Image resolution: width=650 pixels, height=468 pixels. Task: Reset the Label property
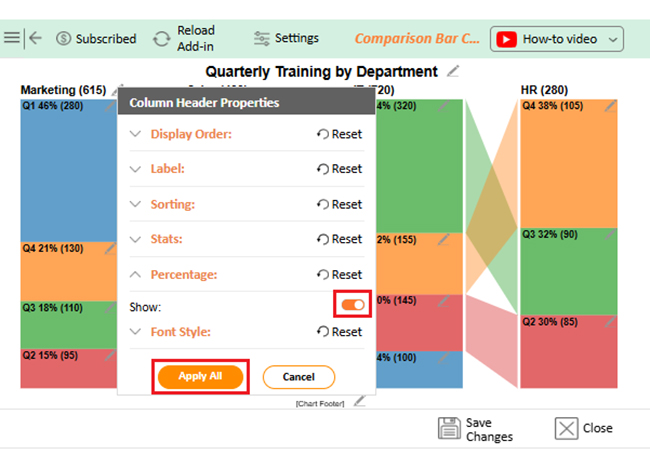click(x=339, y=169)
